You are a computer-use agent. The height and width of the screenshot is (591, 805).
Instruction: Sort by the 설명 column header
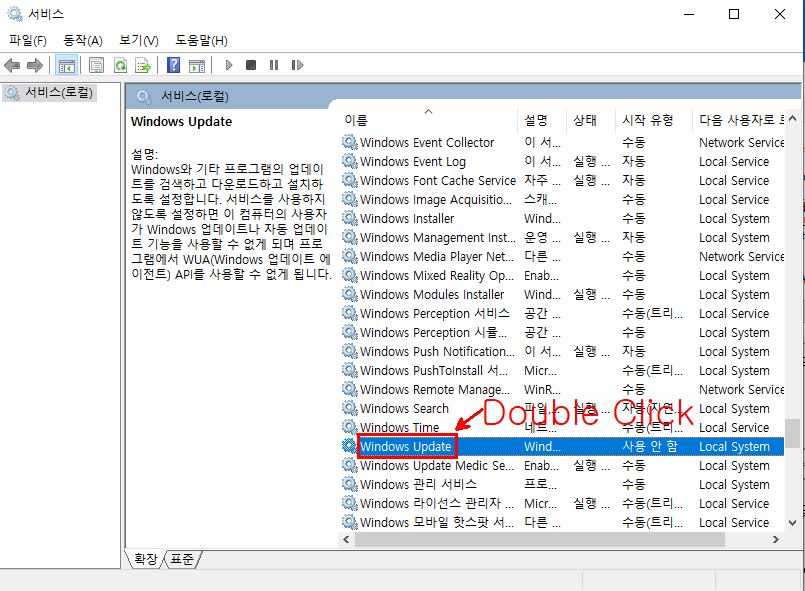point(542,120)
